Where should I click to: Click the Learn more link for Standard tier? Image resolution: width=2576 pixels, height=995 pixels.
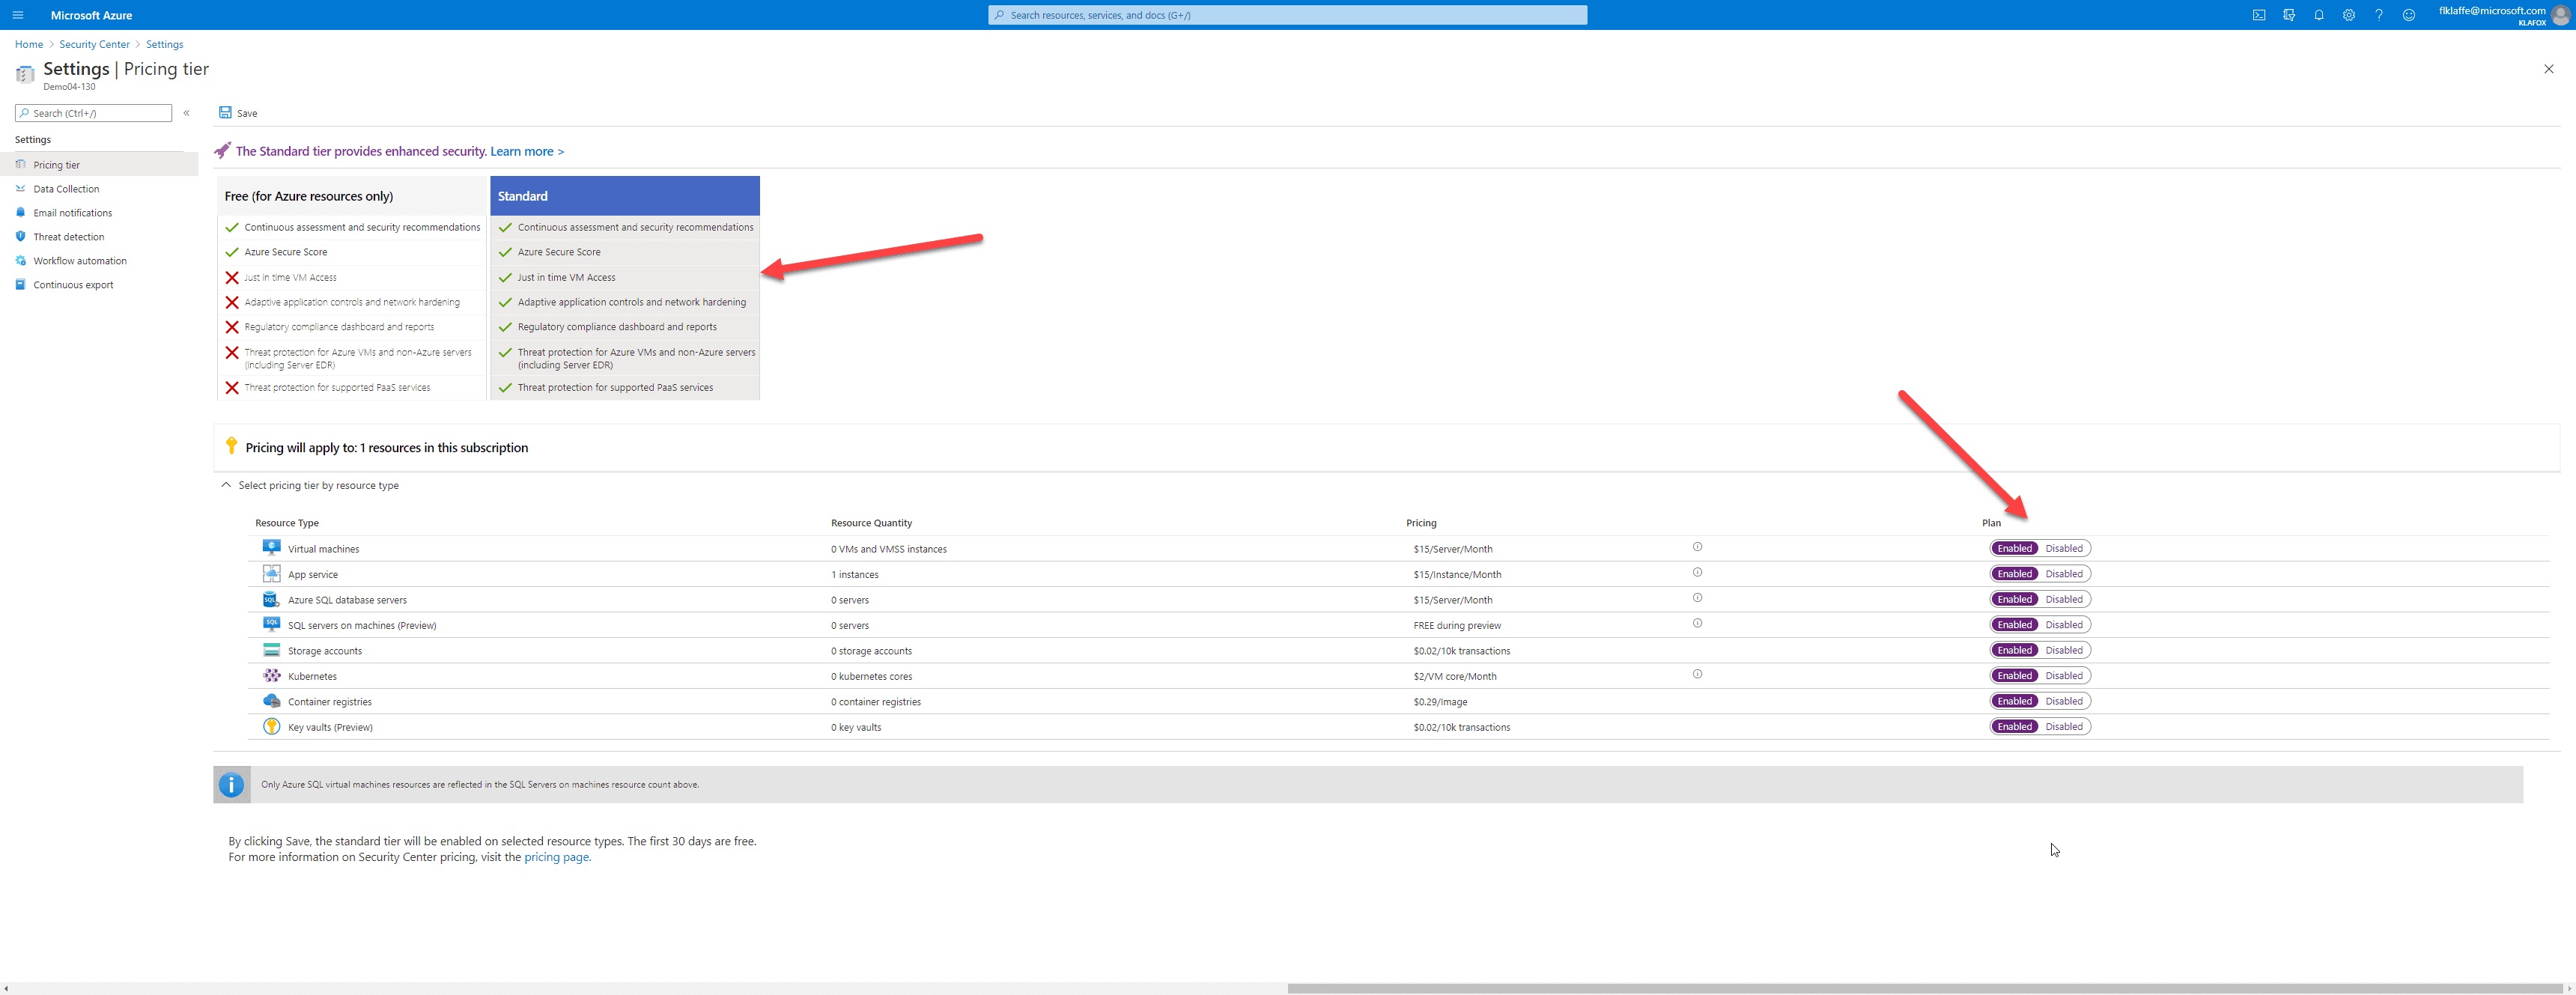tap(527, 150)
